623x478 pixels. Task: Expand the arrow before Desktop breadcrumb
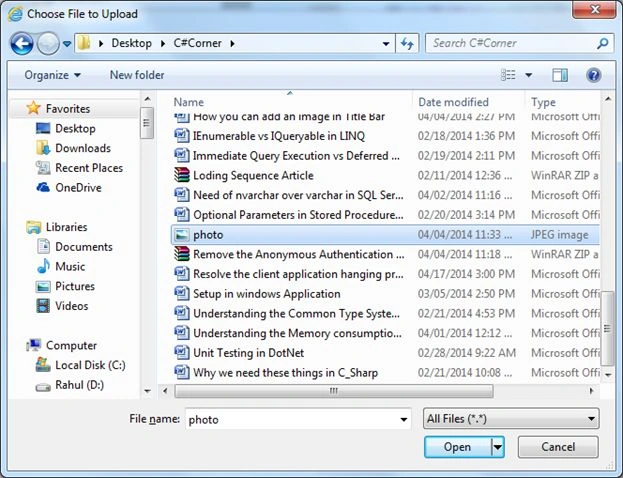(101, 43)
